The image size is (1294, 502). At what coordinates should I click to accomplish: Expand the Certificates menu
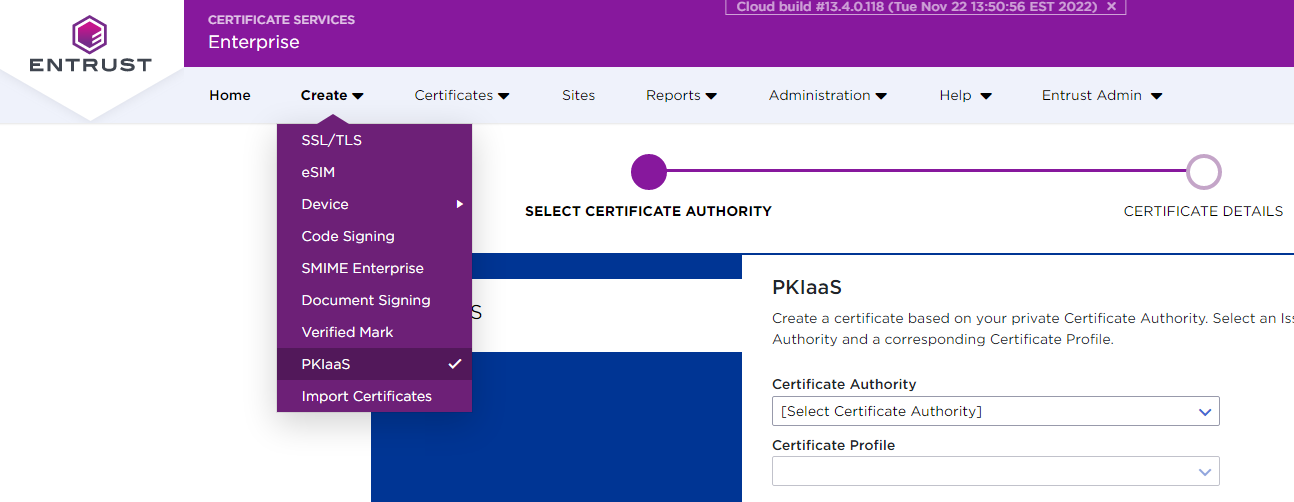pyautogui.click(x=462, y=95)
